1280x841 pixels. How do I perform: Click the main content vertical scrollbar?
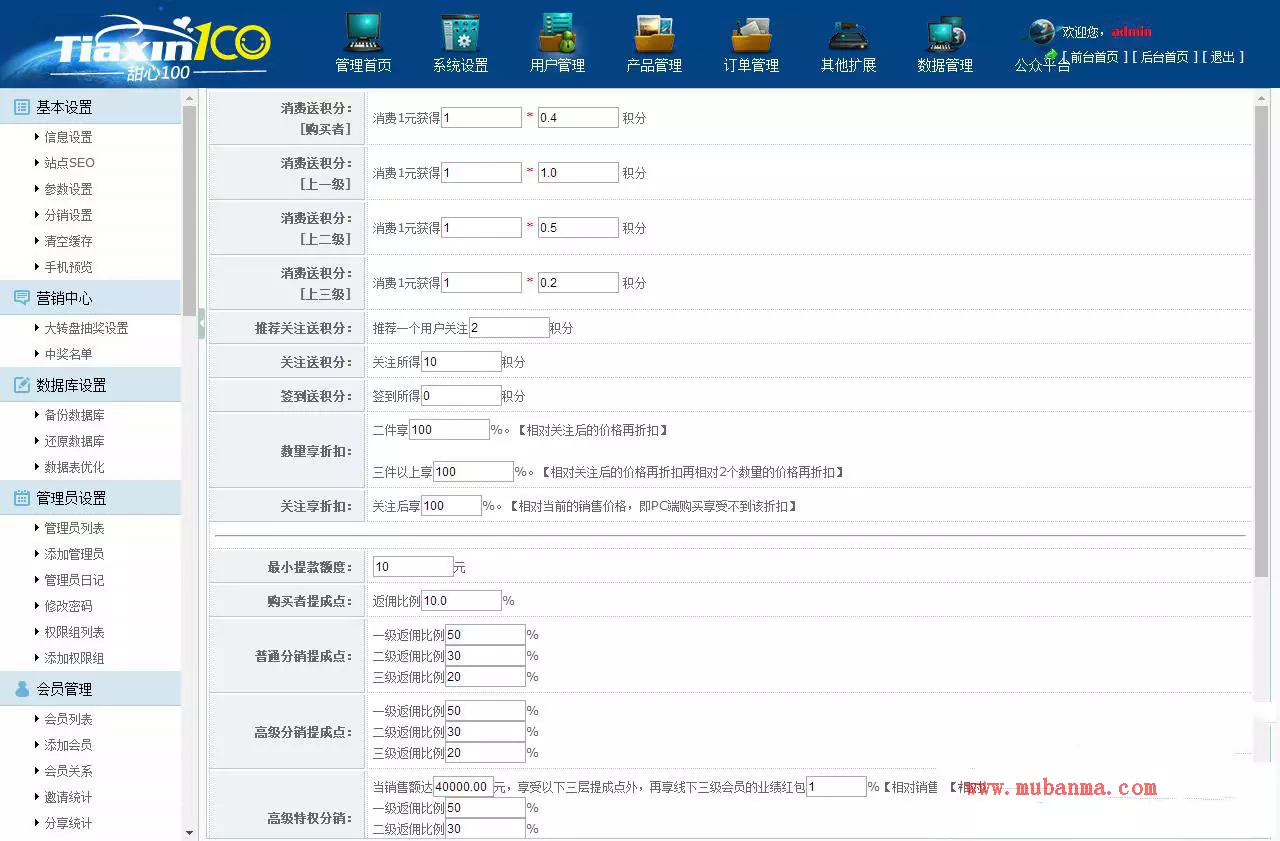1261,340
